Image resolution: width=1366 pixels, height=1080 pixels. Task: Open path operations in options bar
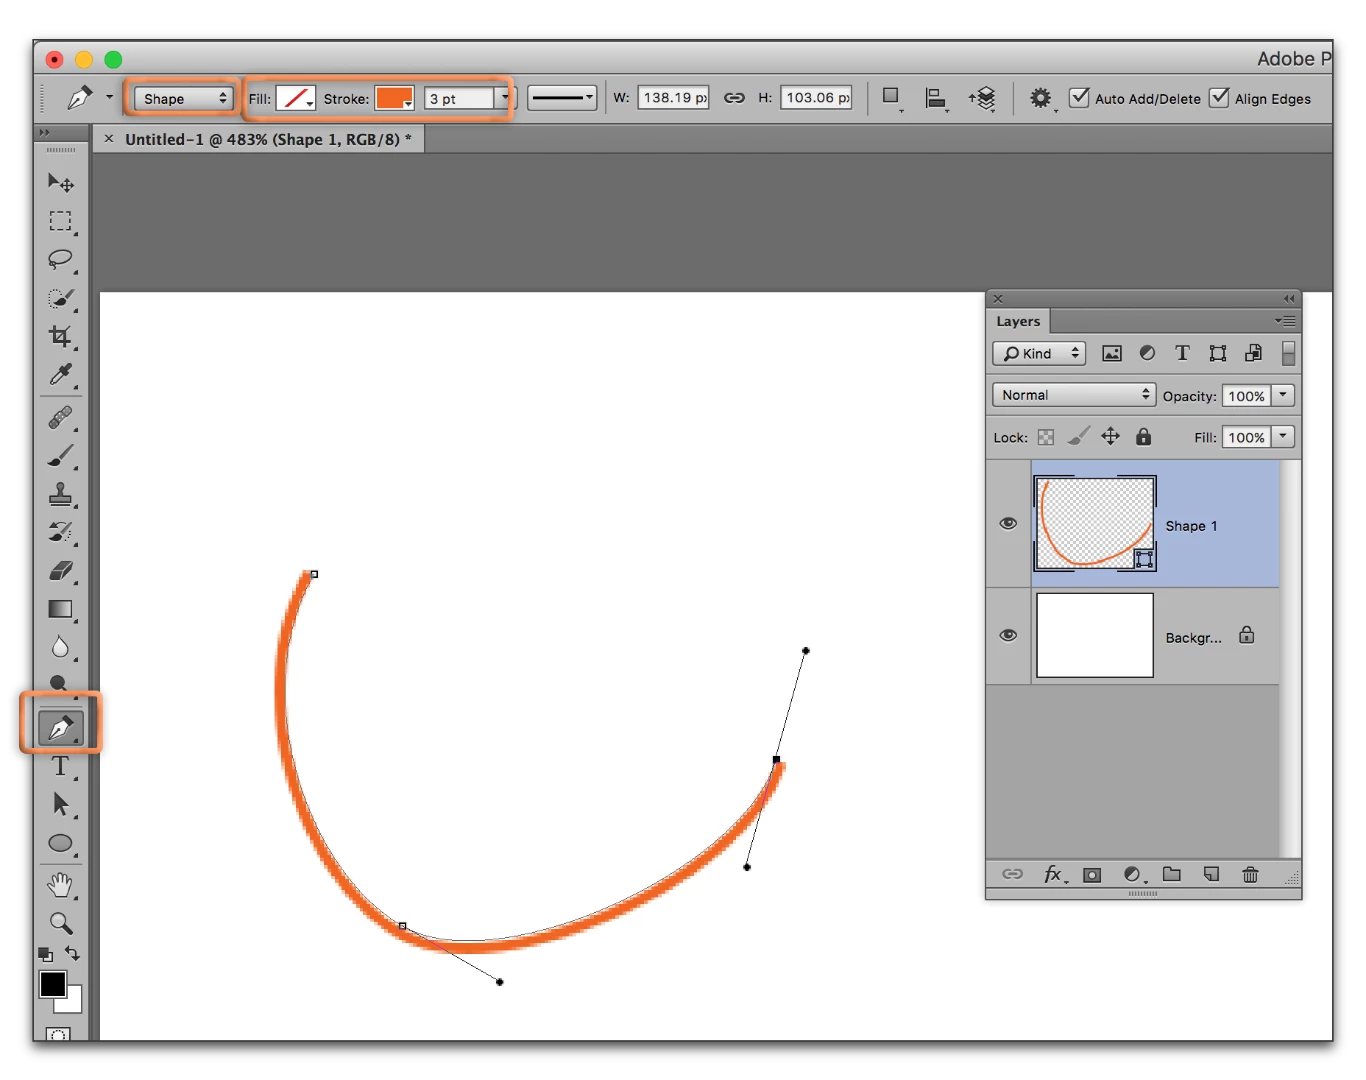coord(891,98)
